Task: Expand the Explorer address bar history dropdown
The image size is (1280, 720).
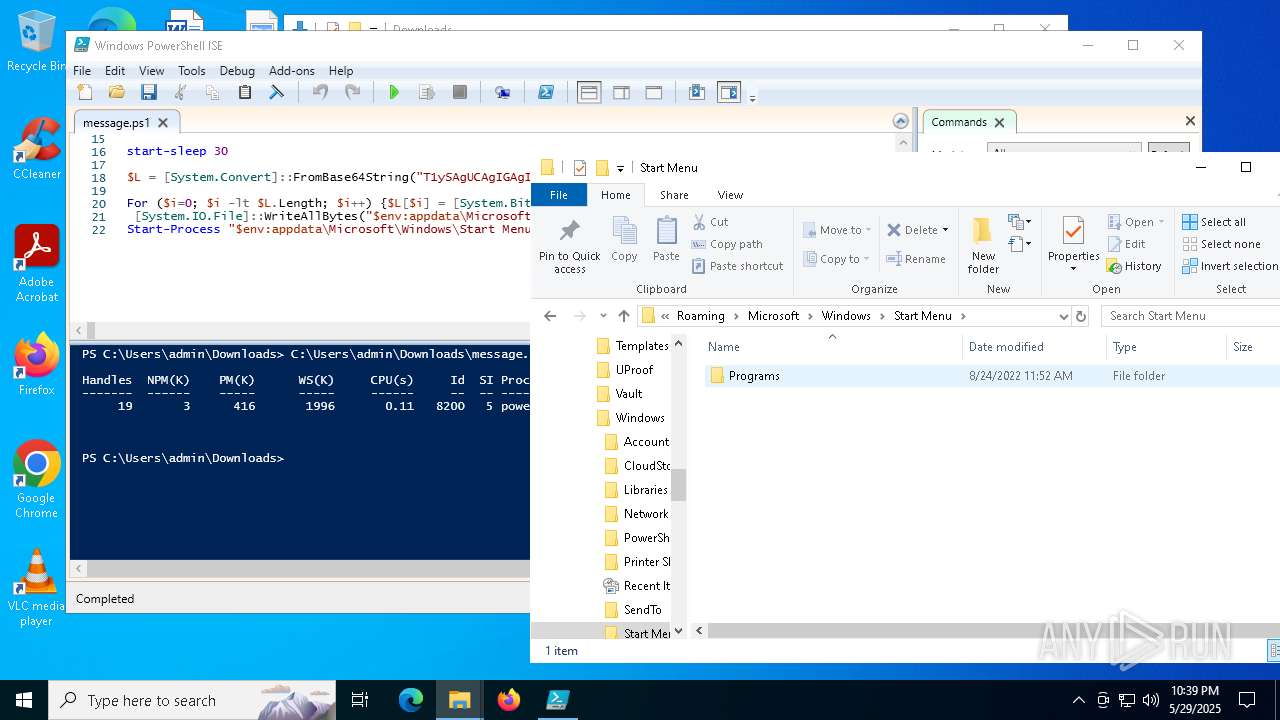Action: click(x=1063, y=316)
